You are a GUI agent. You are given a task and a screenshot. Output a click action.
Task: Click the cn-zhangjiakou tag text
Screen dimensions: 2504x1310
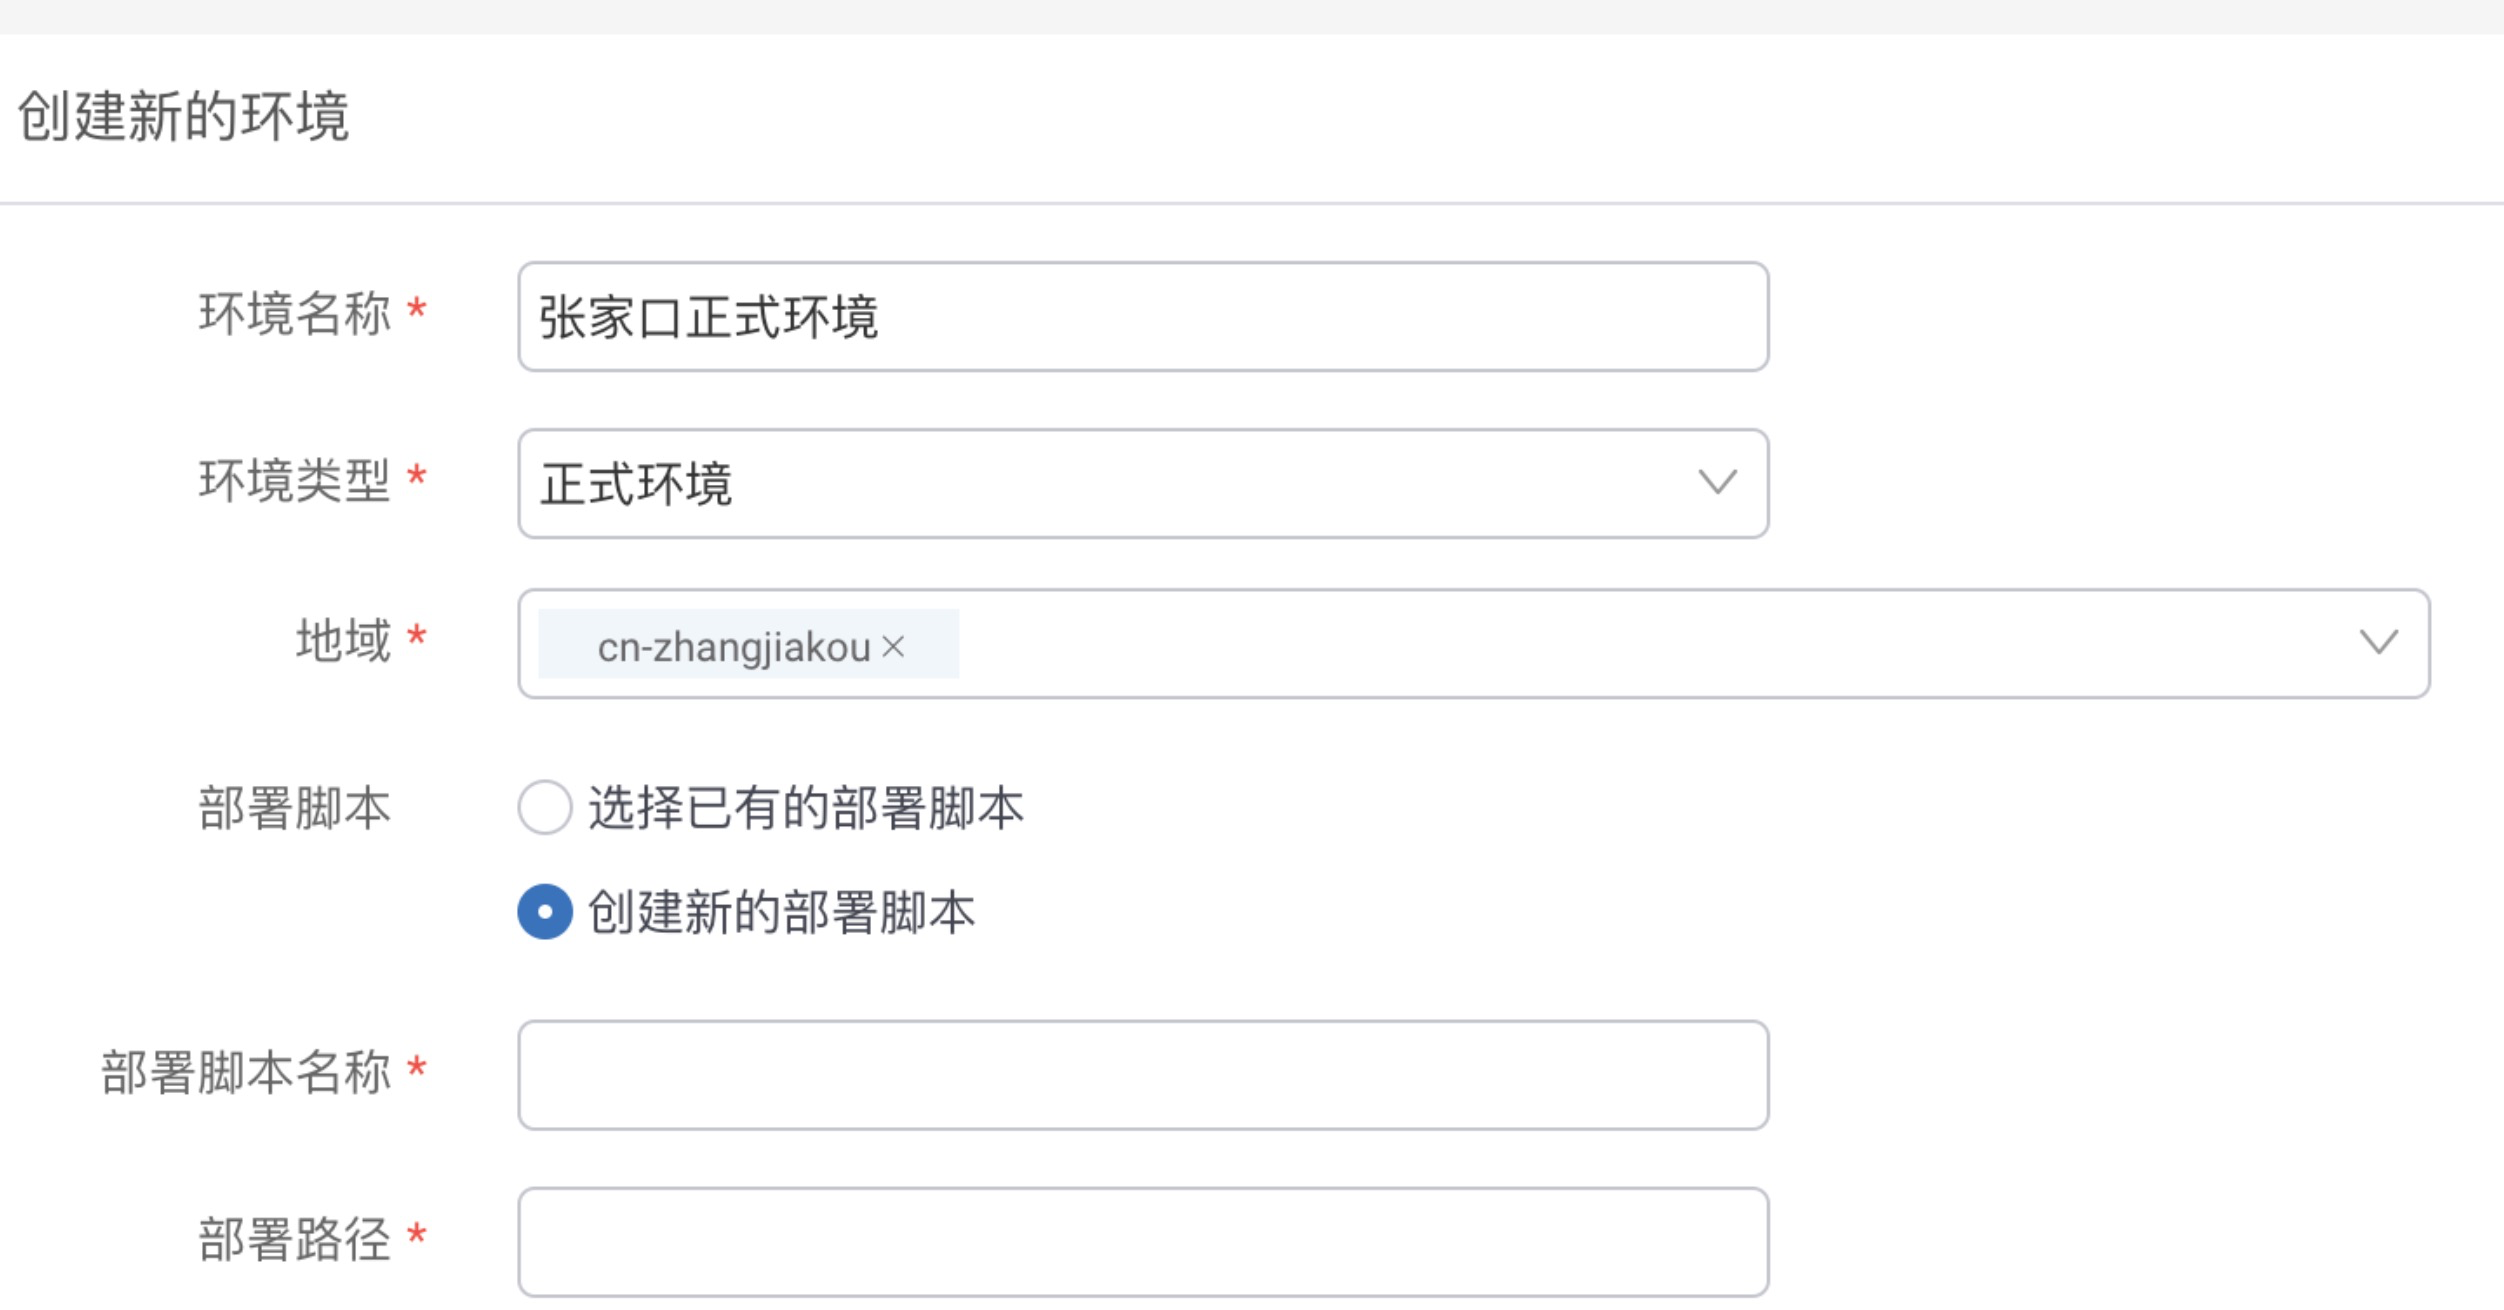734,647
